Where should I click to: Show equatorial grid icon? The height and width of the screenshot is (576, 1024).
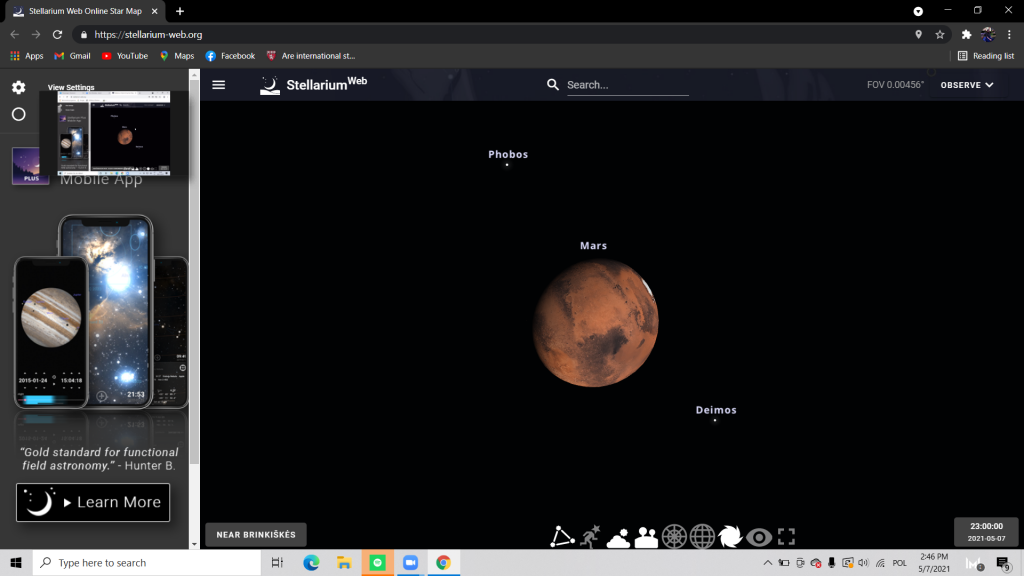[703, 537]
